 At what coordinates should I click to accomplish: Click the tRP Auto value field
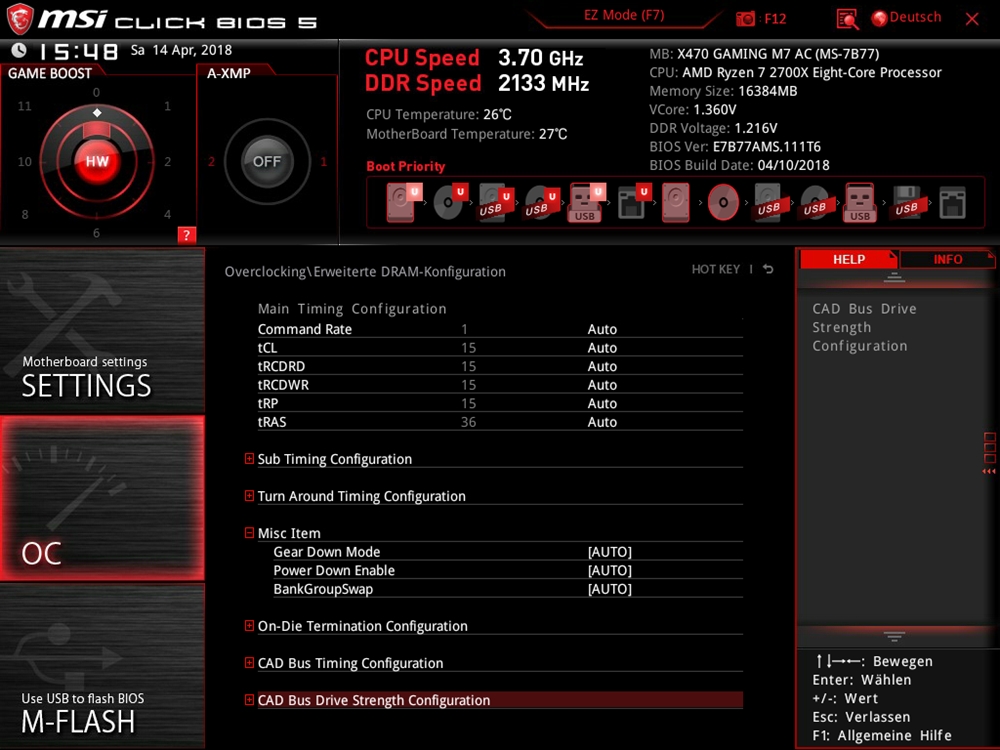coord(602,404)
